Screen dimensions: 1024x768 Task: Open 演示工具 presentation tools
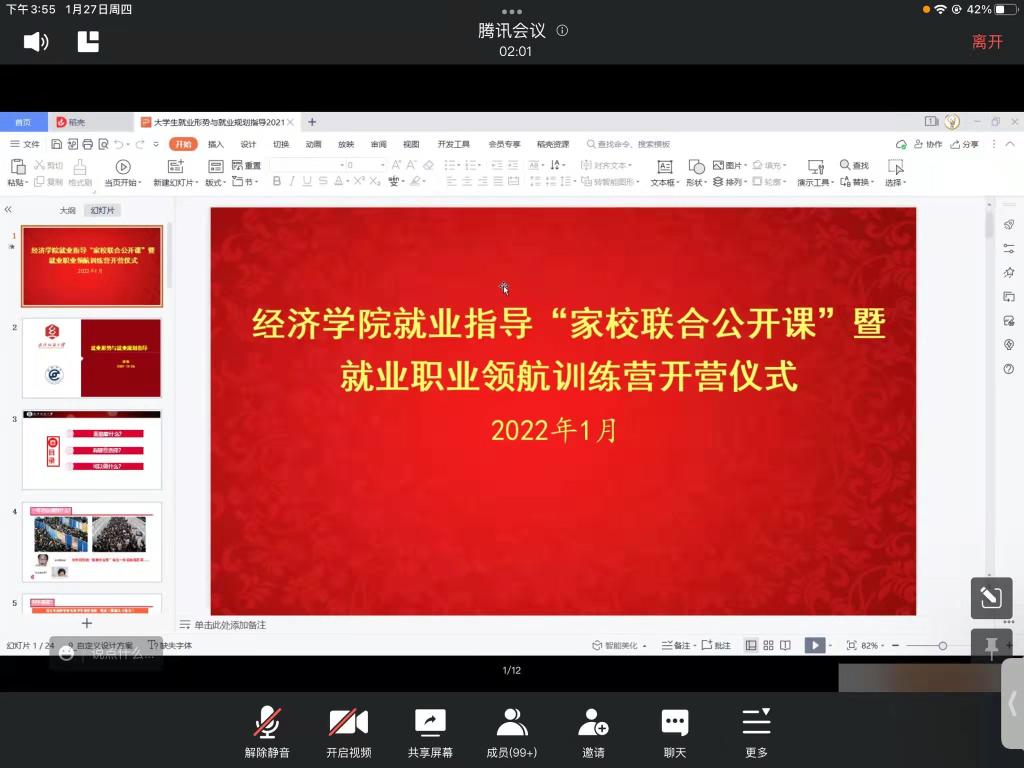click(815, 174)
